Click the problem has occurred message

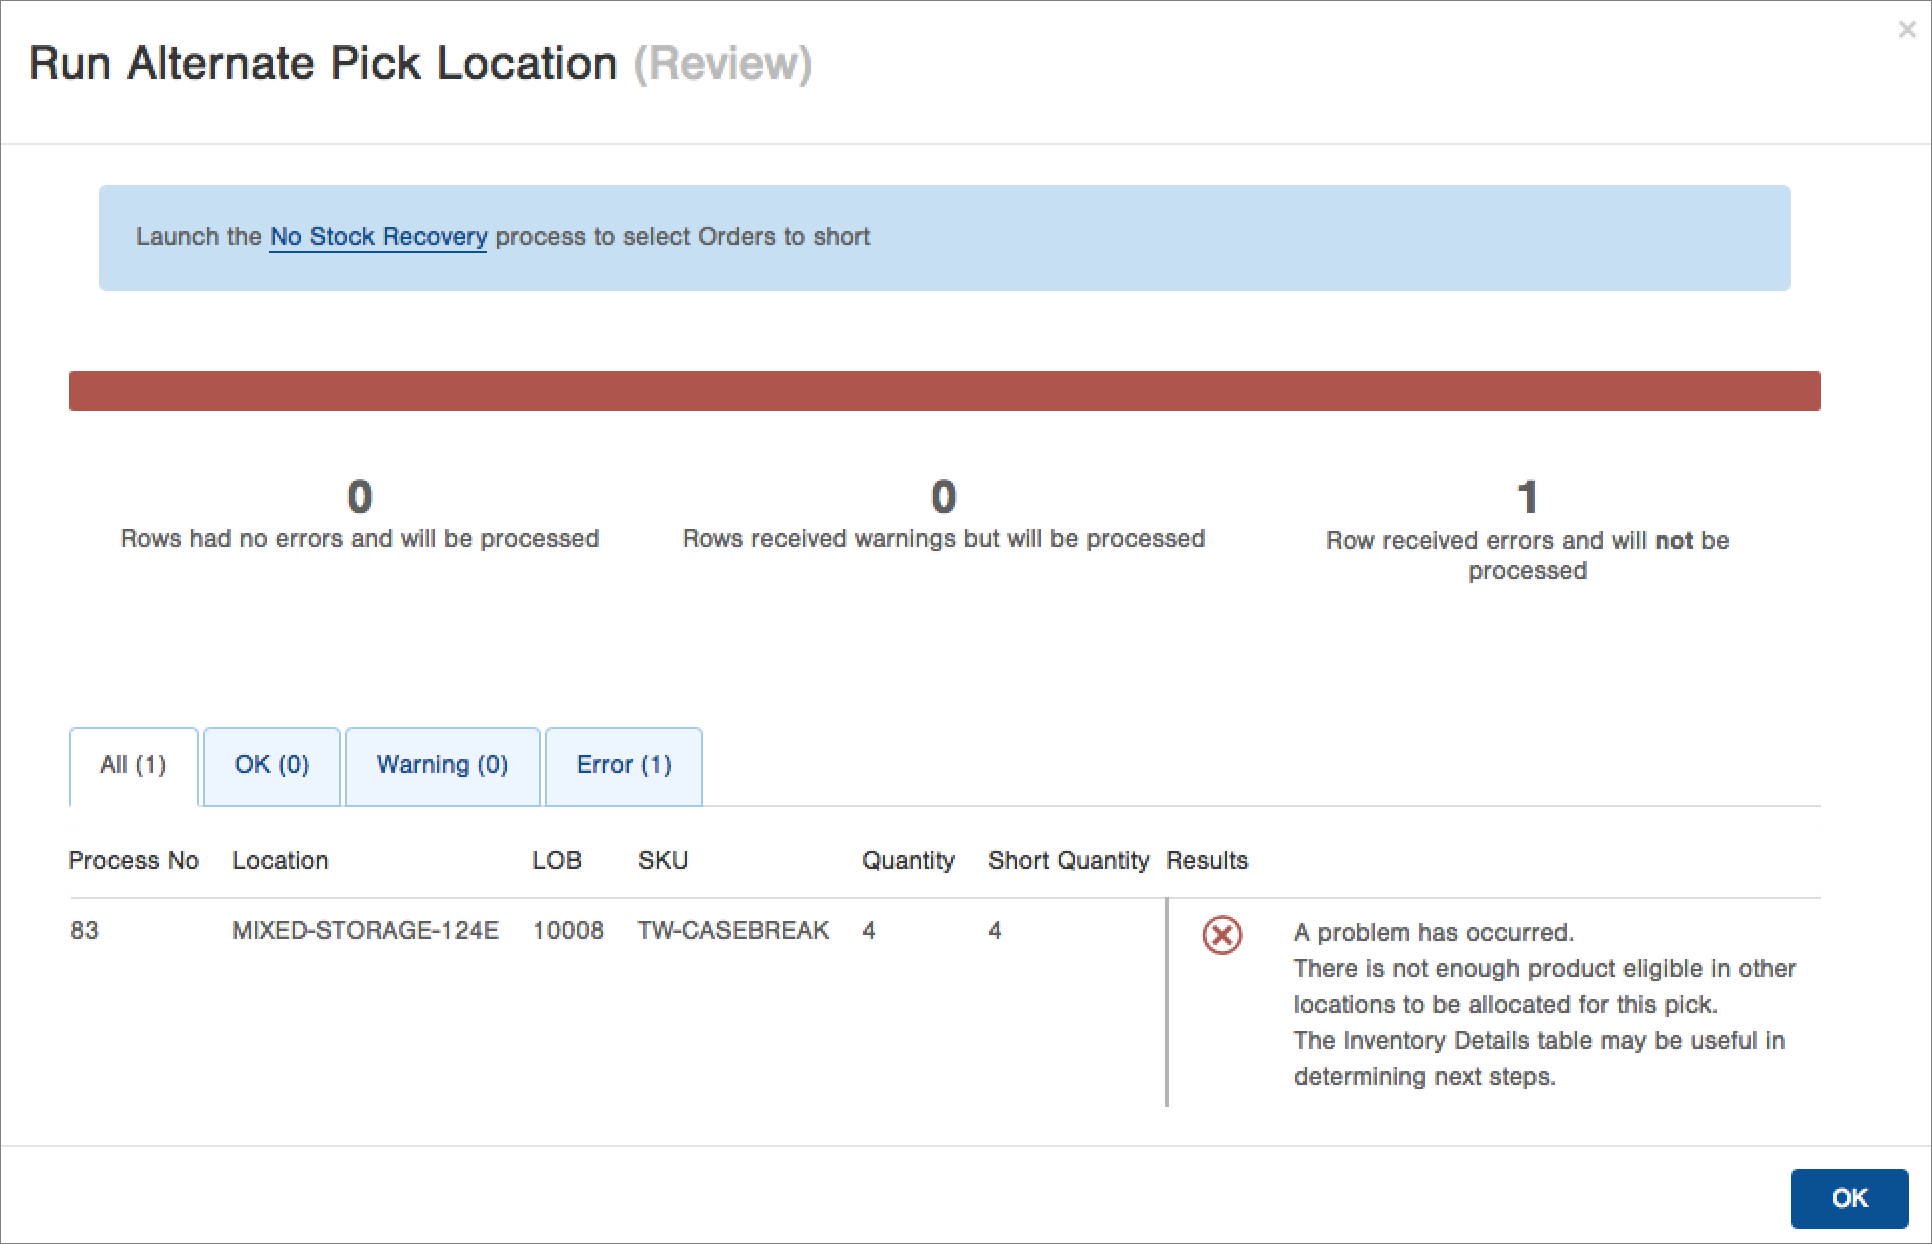1433,933
